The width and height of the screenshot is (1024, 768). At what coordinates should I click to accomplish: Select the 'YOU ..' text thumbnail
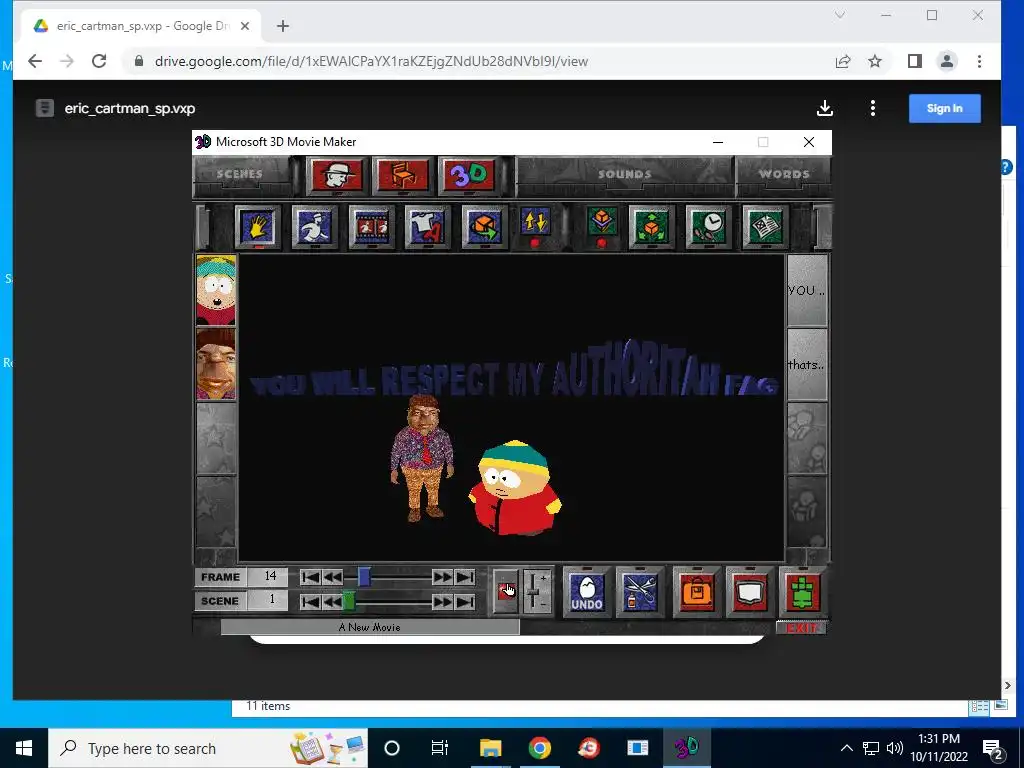[x=807, y=290]
